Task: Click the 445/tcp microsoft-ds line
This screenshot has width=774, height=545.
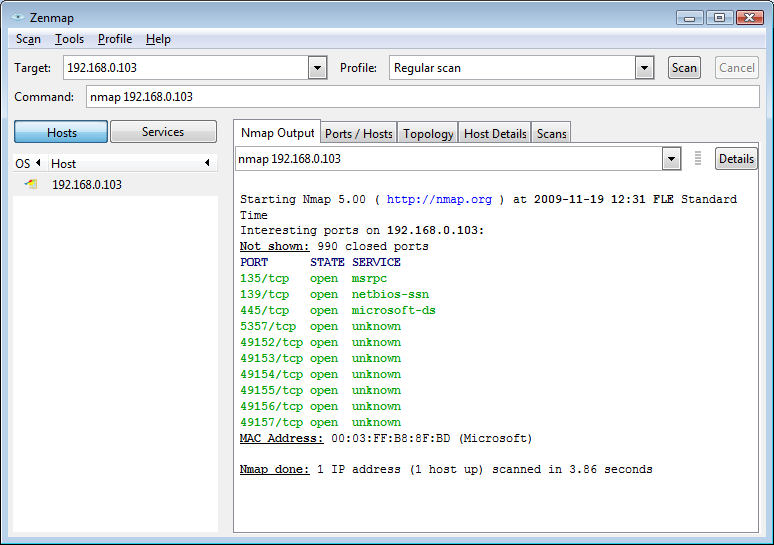Action: click(x=338, y=311)
